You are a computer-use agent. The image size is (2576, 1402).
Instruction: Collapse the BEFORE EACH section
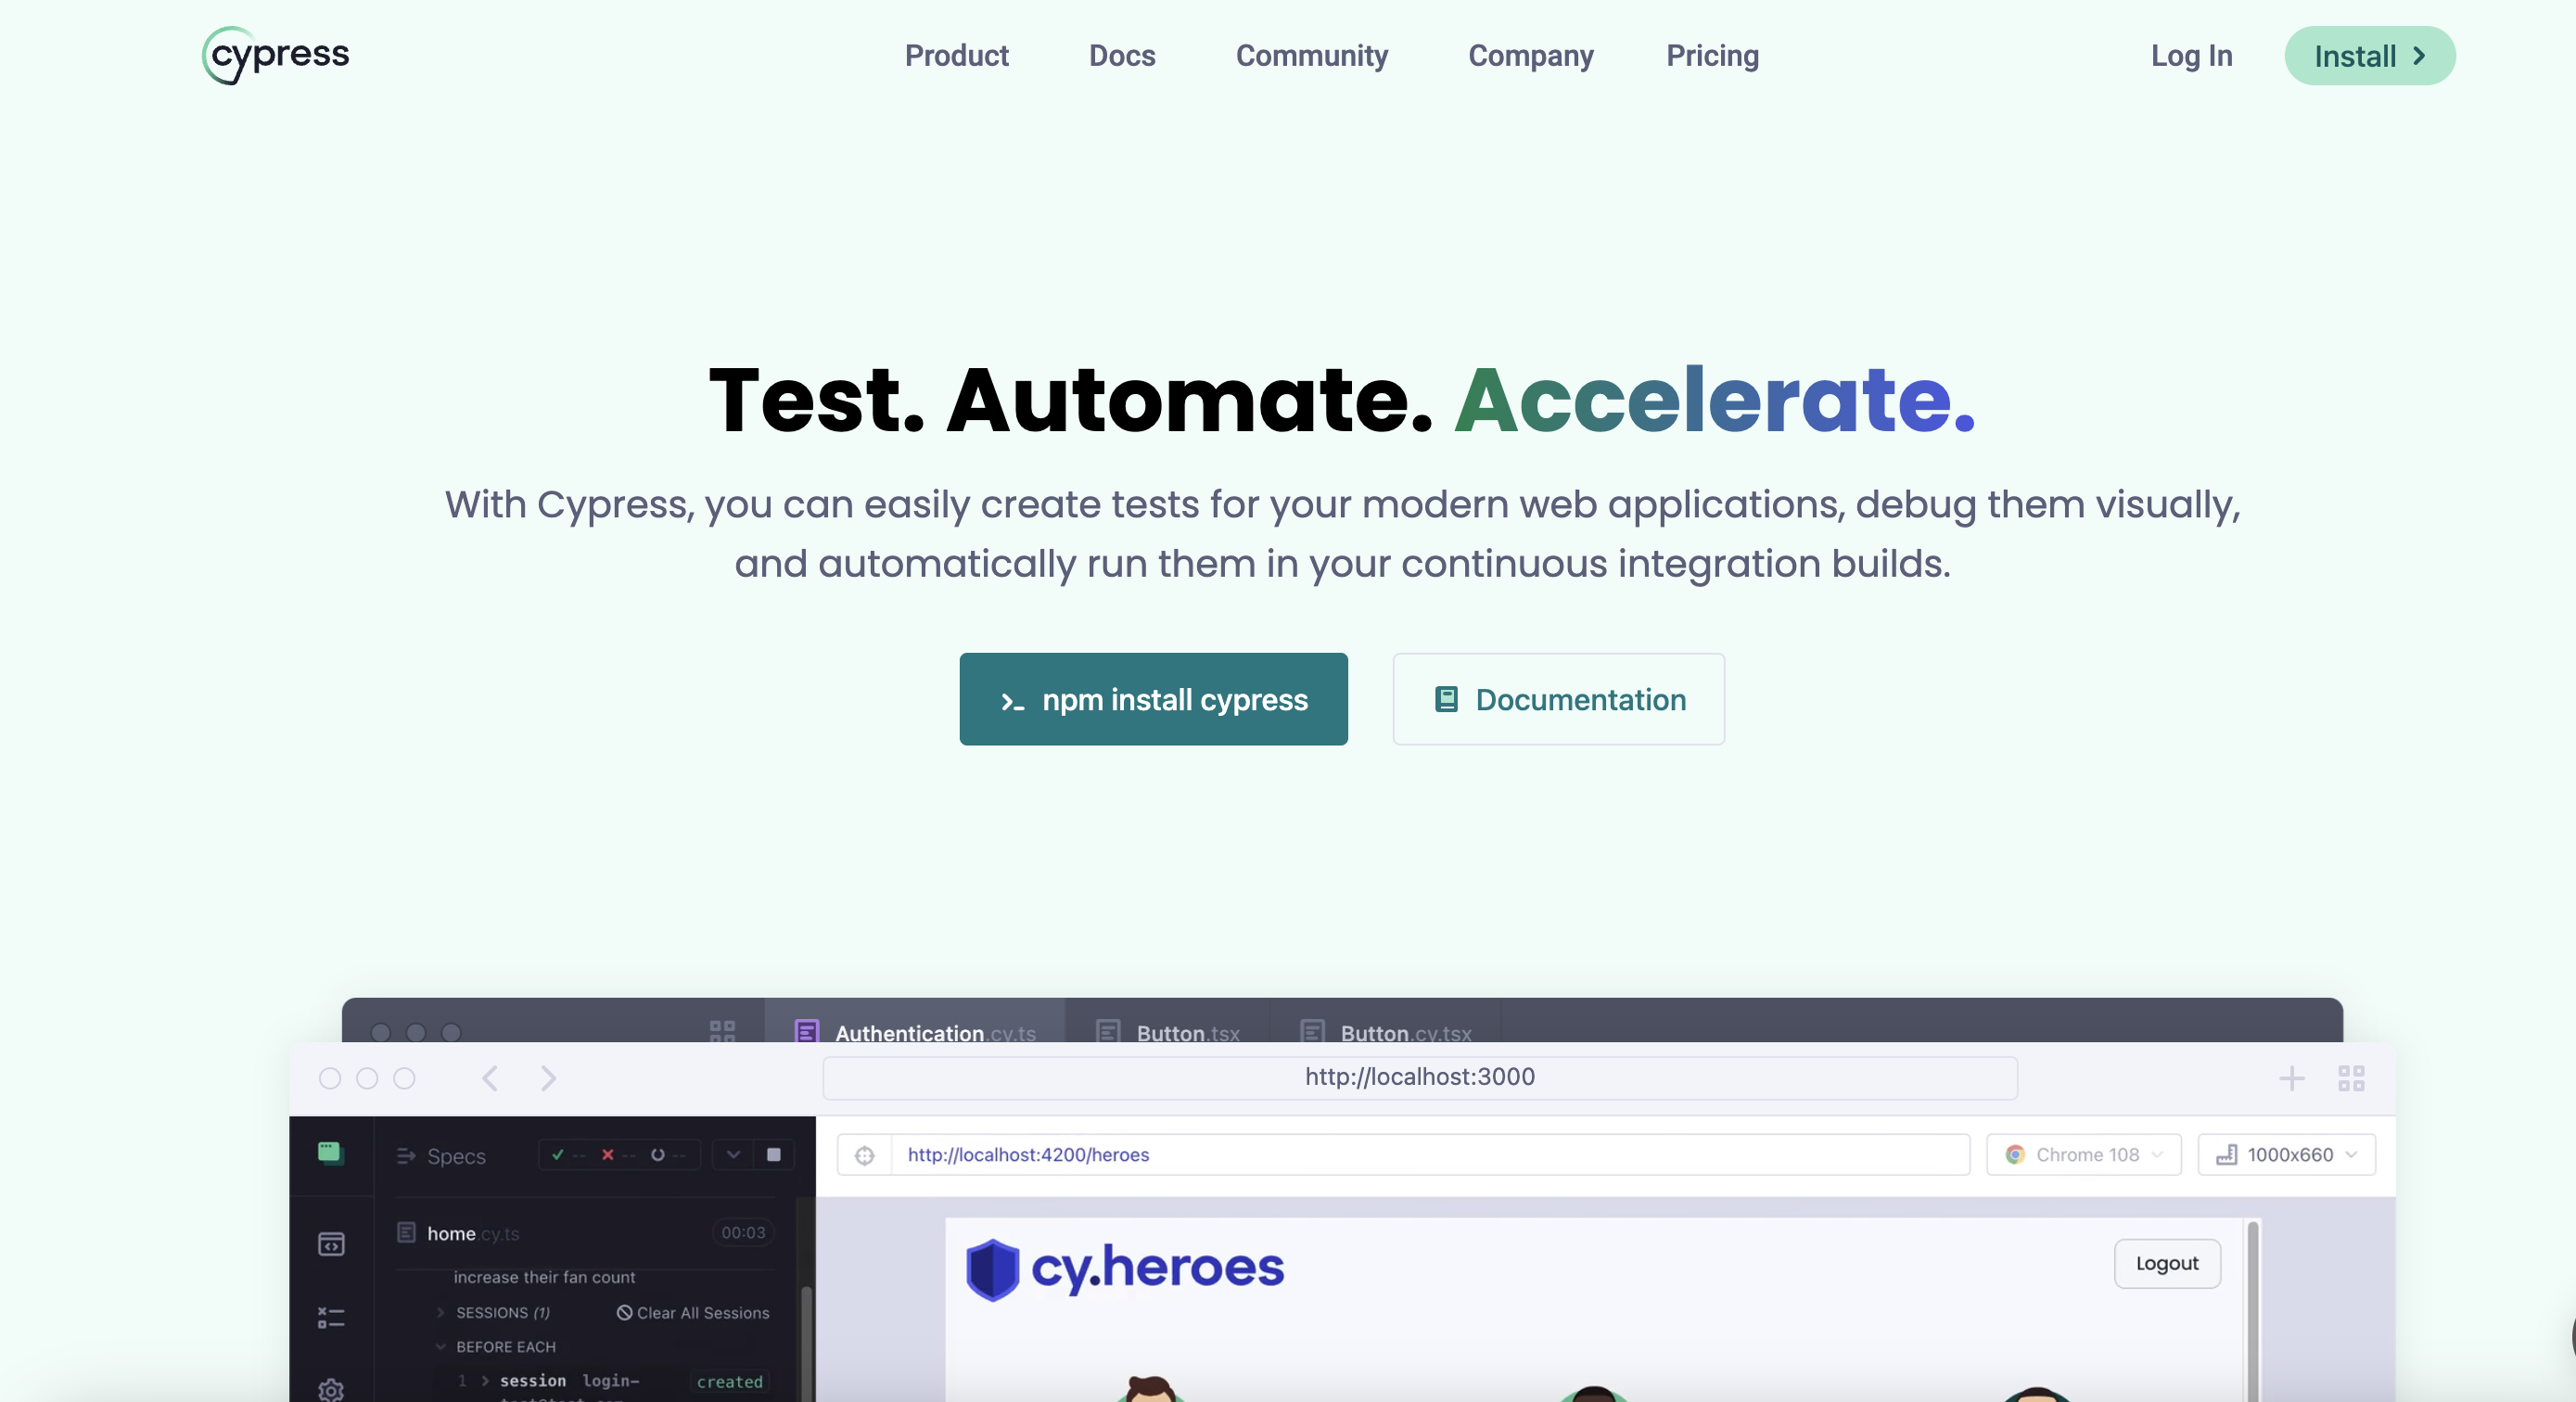pyautogui.click(x=496, y=1347)
